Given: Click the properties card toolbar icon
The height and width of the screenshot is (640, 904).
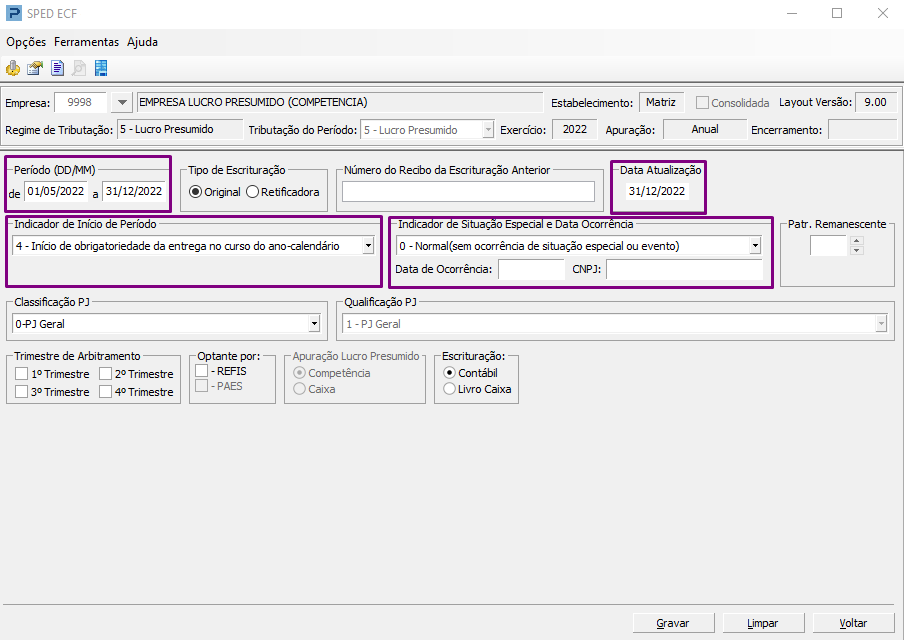Looking at the screenshot, I should (35, 69).
